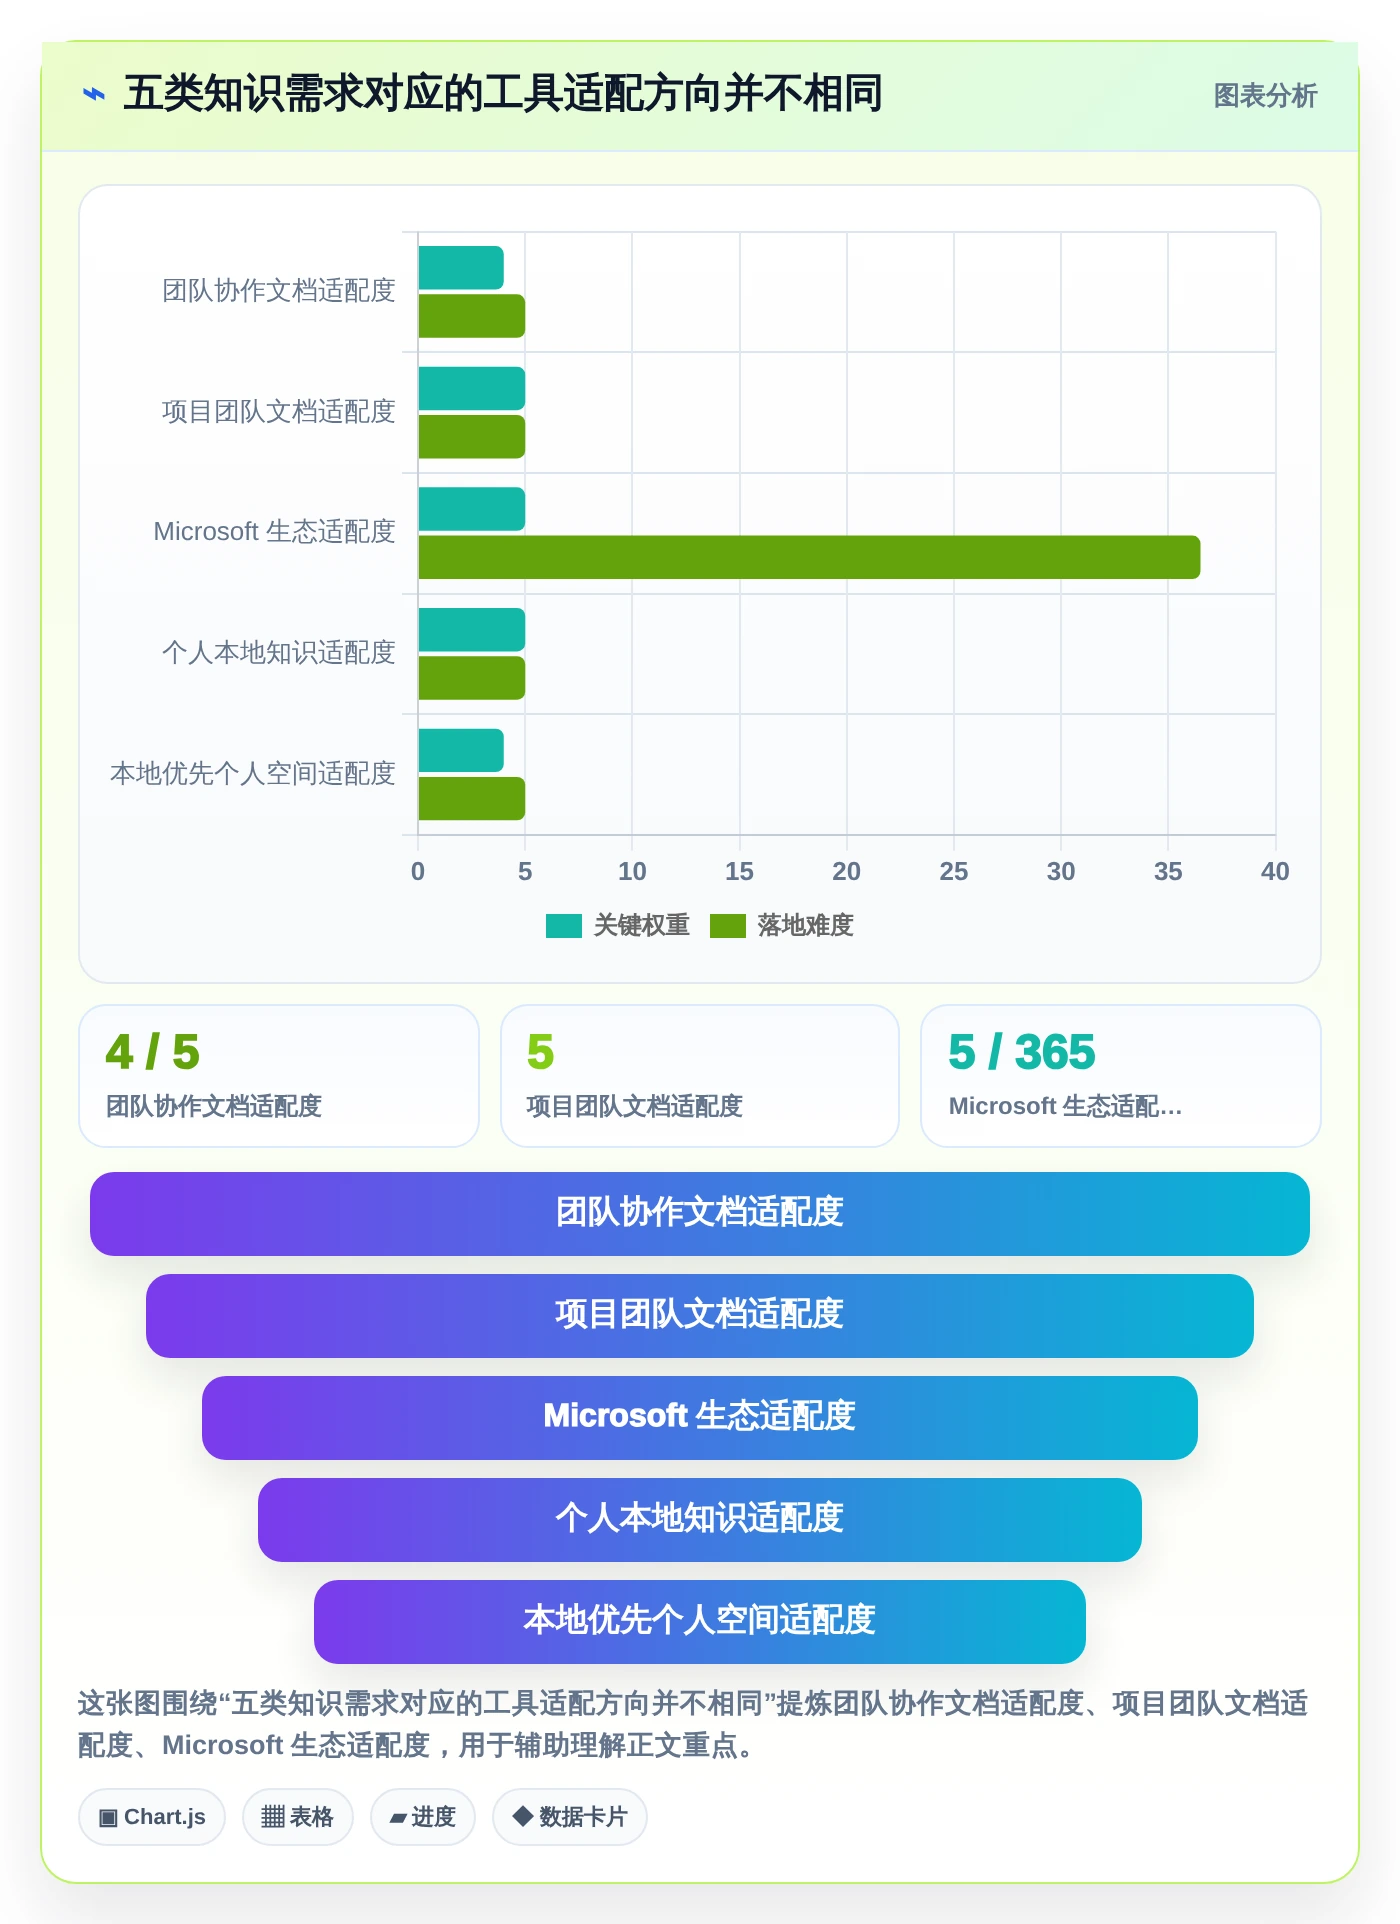This screenshot has width=1400, height=1924.
Task: Select the teal bar for Microsoft 生态适配度
Action: [x=471, y=509]
